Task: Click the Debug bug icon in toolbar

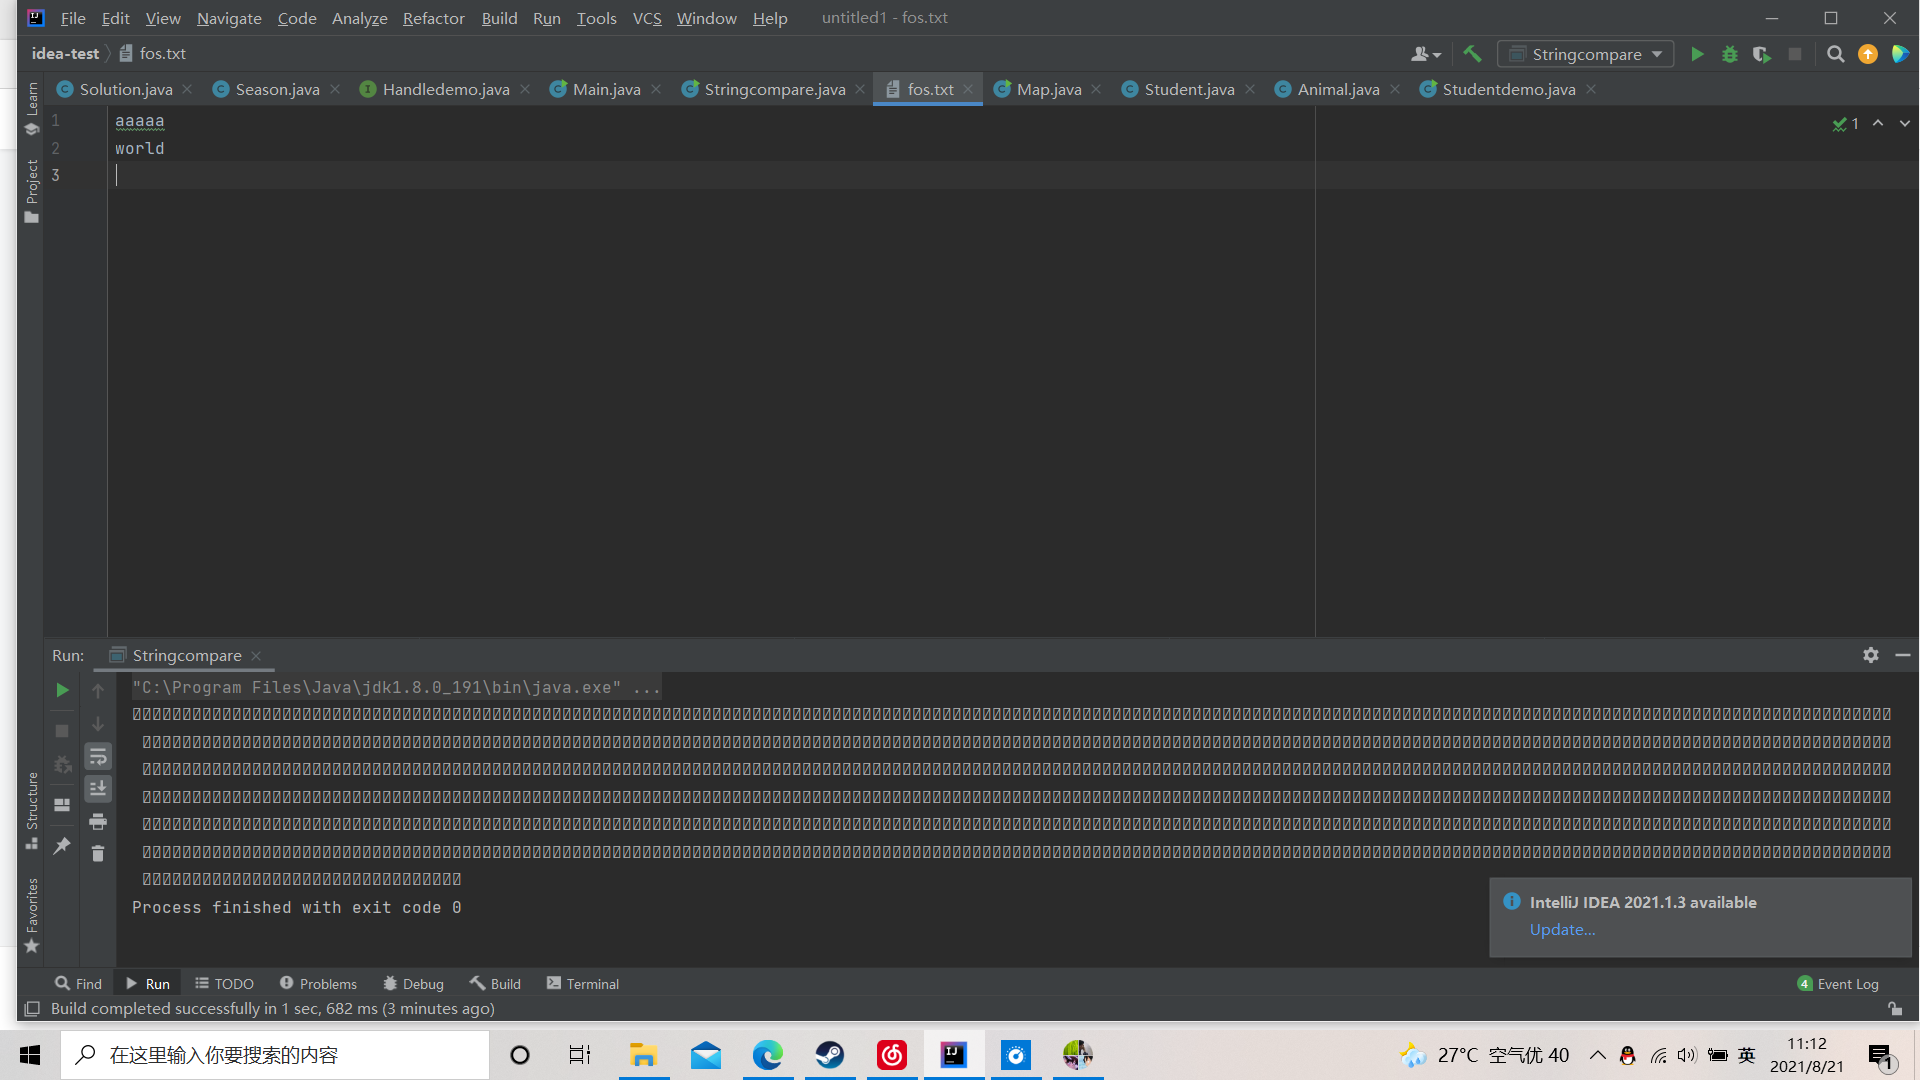Action: (1729, 54)
